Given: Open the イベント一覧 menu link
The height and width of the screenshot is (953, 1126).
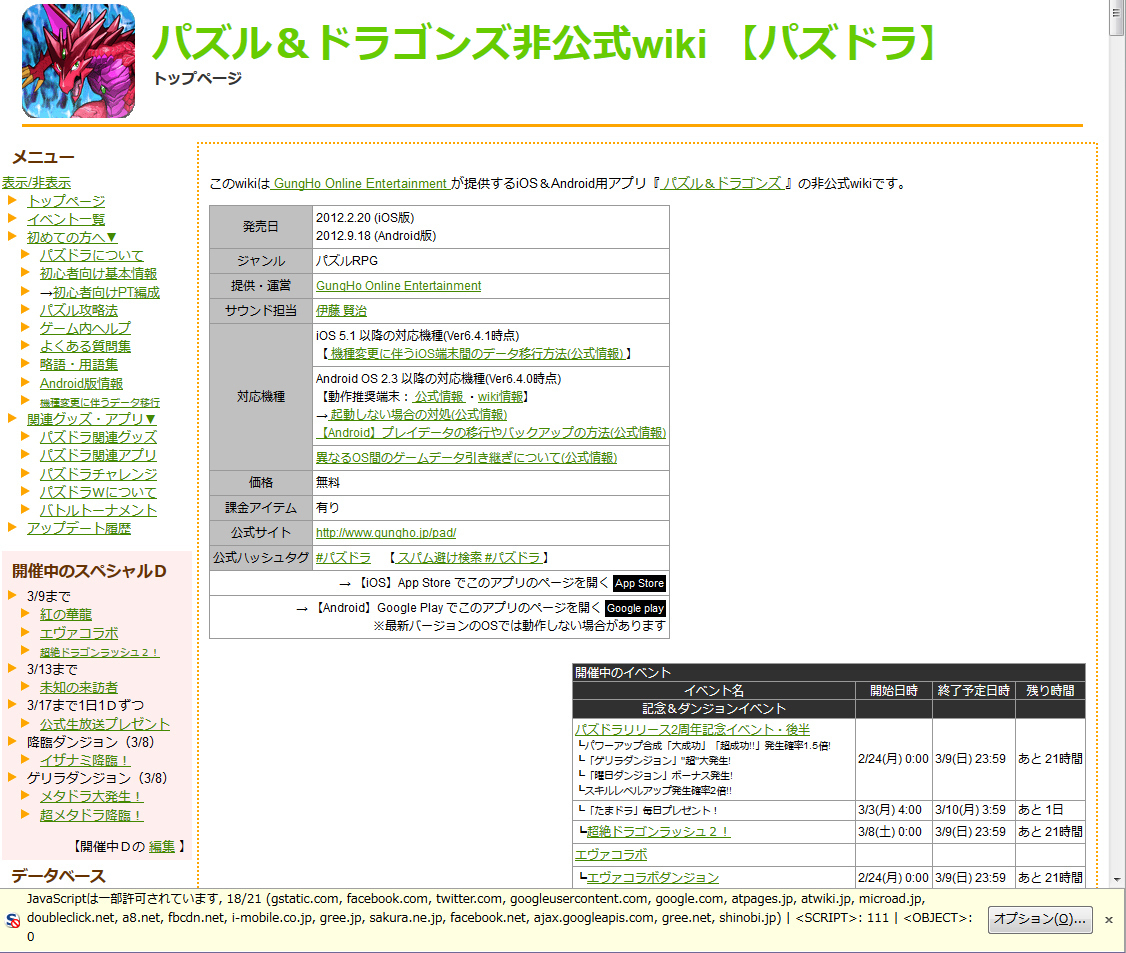Looking at the screenshot, I should pos(66,219).
